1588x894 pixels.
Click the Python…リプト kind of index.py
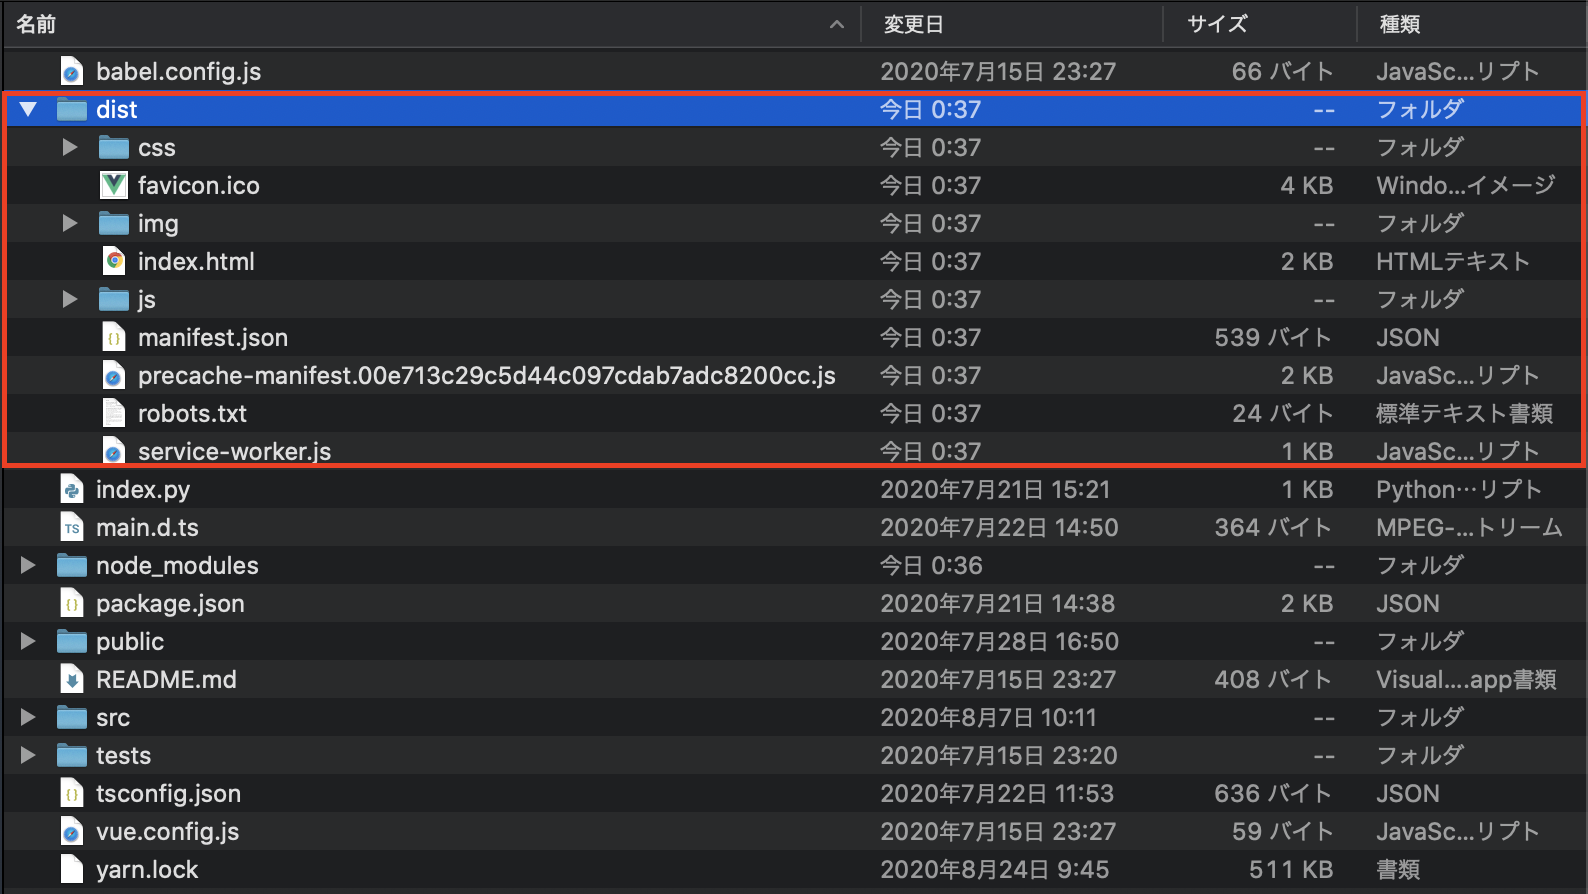pyautogui.click(x=1459, y=489)
